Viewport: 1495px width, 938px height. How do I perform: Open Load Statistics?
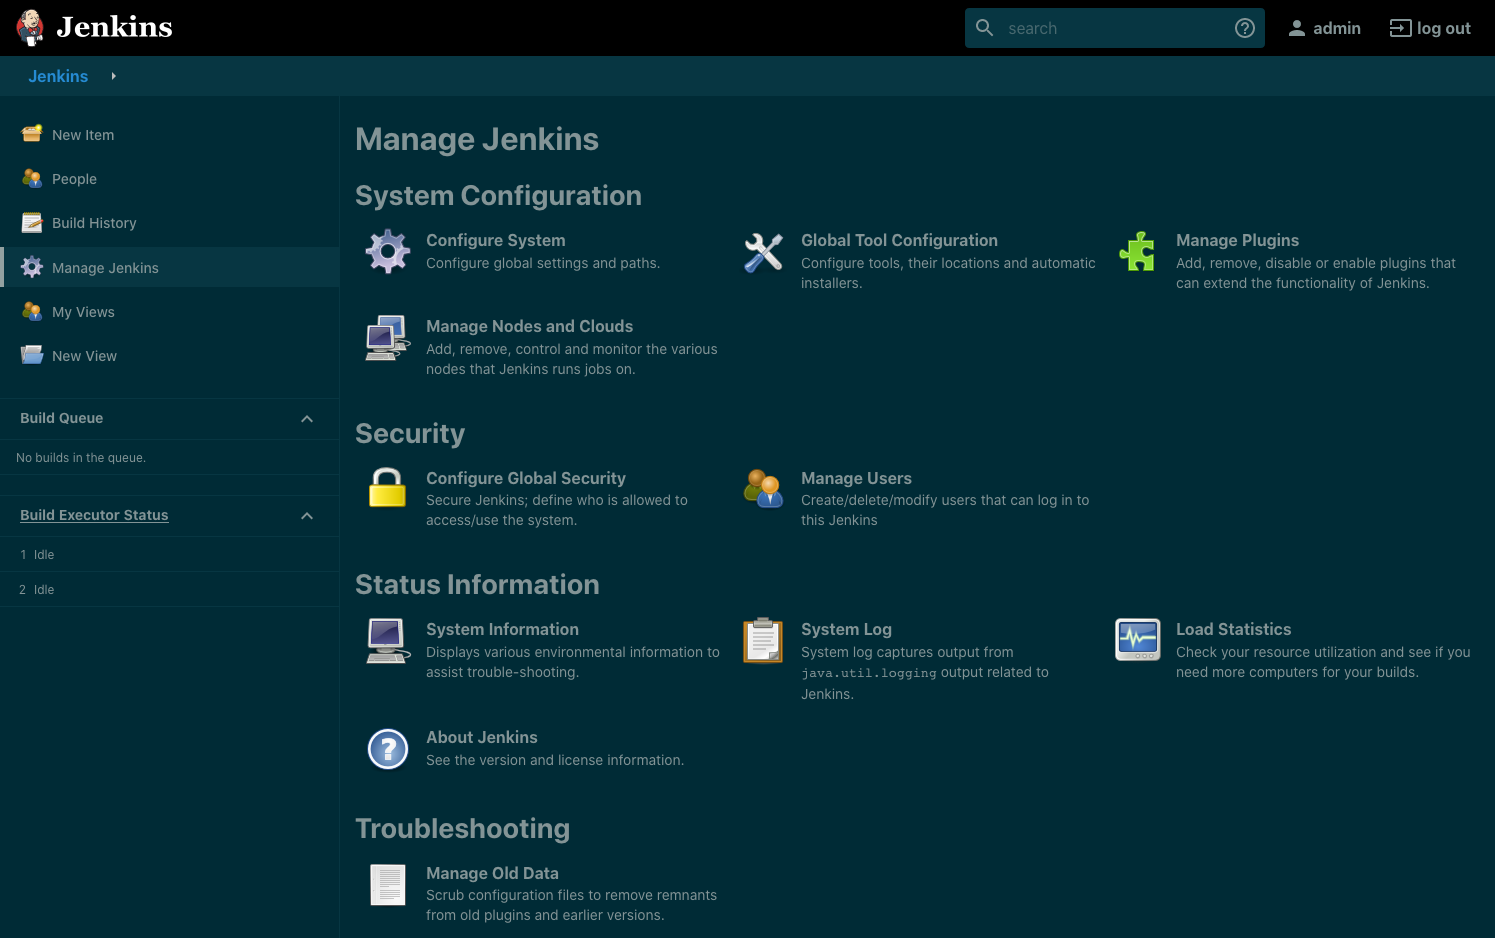(x=1233, y=629)
